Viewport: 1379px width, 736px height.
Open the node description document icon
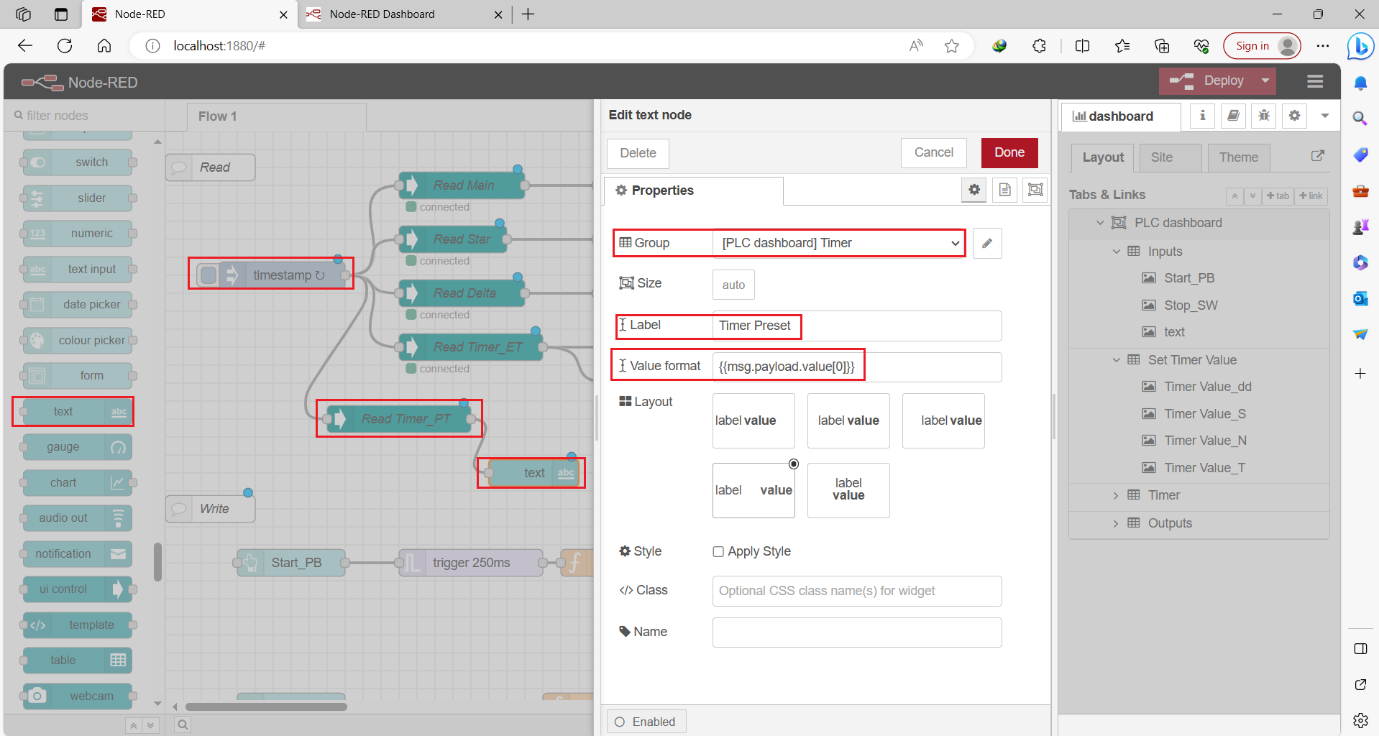coord(1004,189)
